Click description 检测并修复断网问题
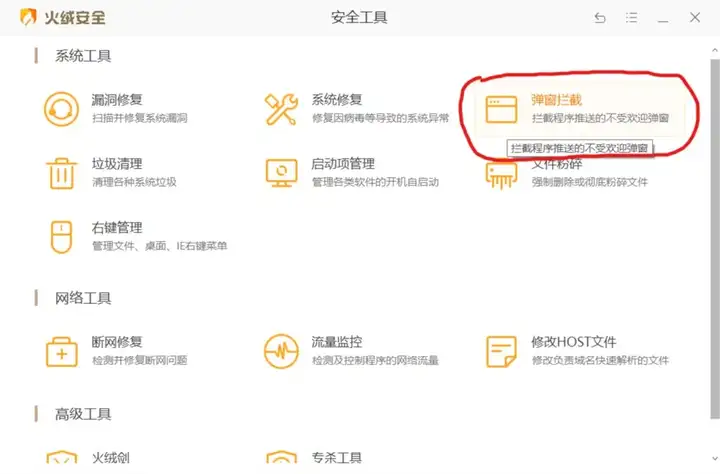This screenshot has height=474, width=720. point(140,360)
